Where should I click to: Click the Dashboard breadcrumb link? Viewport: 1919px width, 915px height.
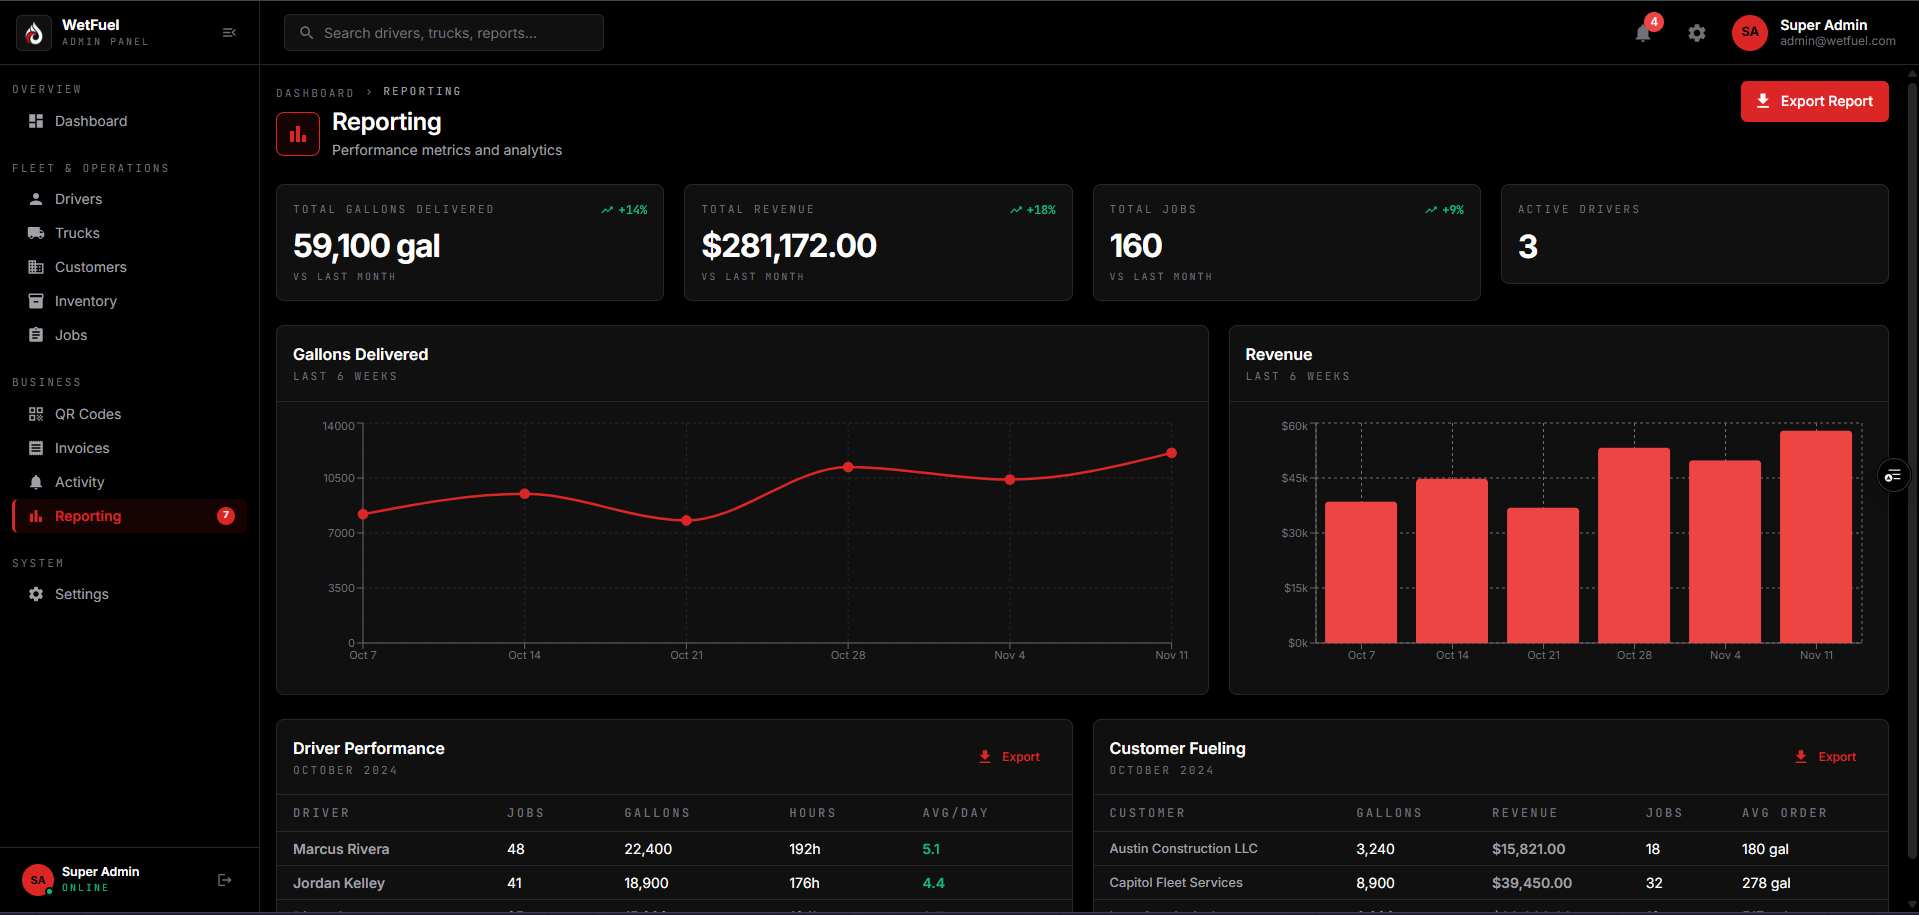[315, 92]
